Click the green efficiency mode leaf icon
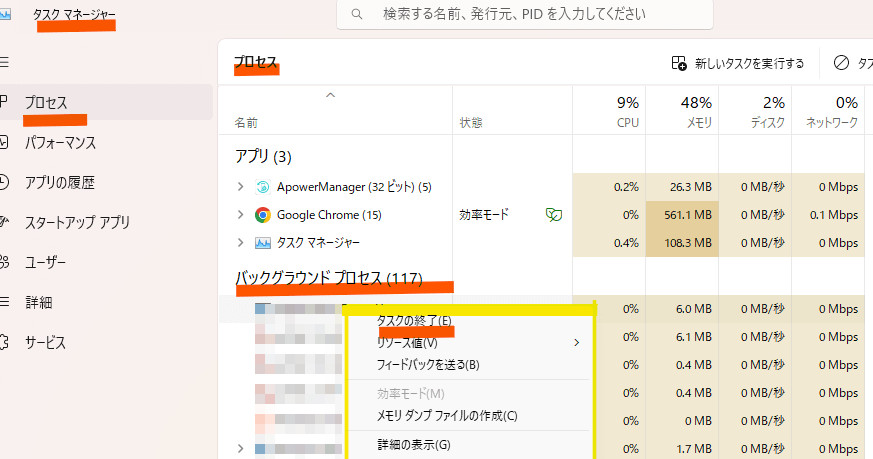873x459 pixels. tap(552, 215)
